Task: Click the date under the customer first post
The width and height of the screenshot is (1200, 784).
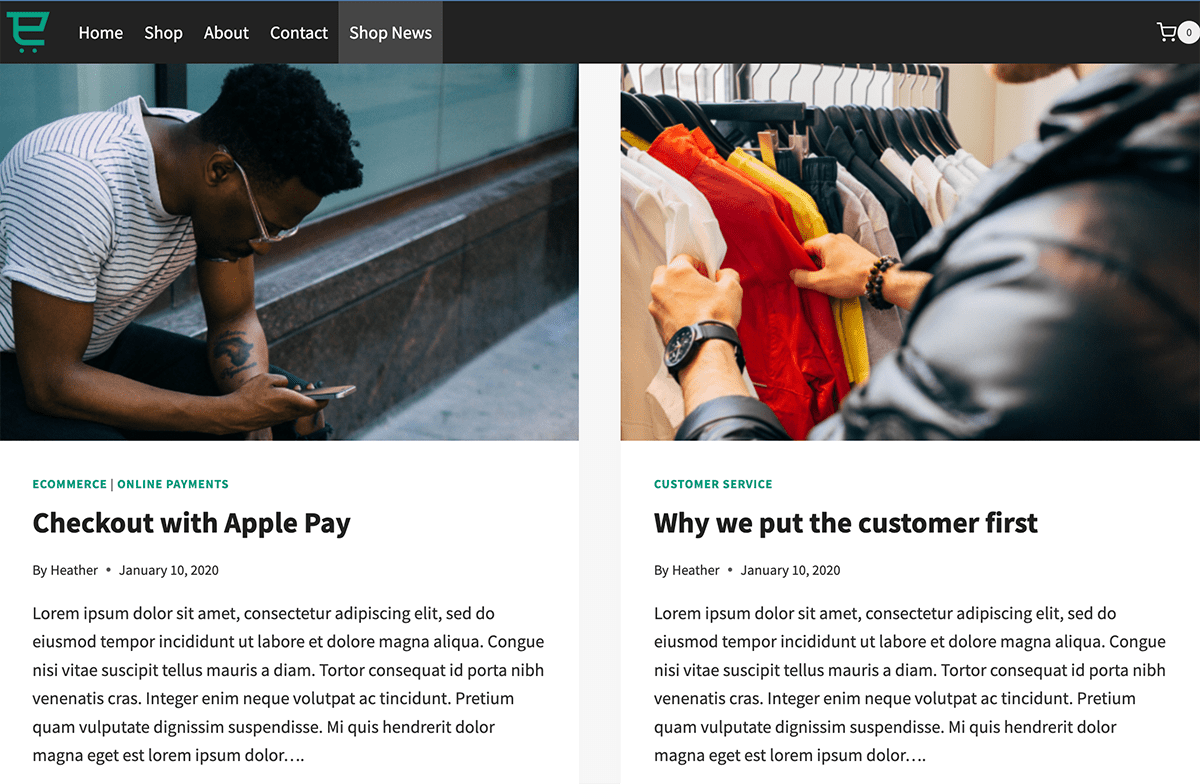Action: click(791, 570)
